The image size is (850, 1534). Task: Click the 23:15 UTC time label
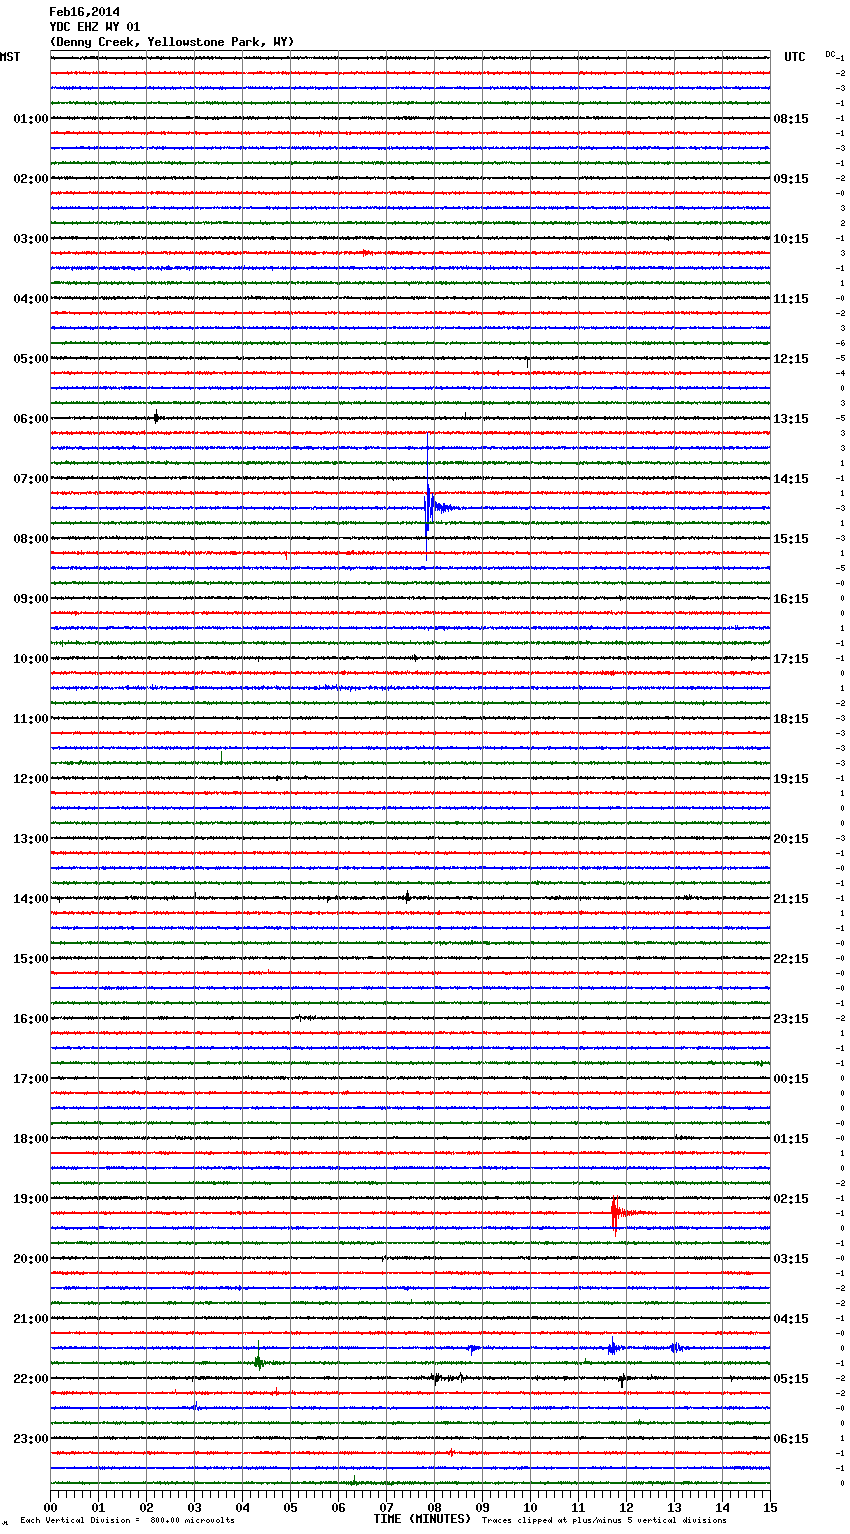point(791,1019)
